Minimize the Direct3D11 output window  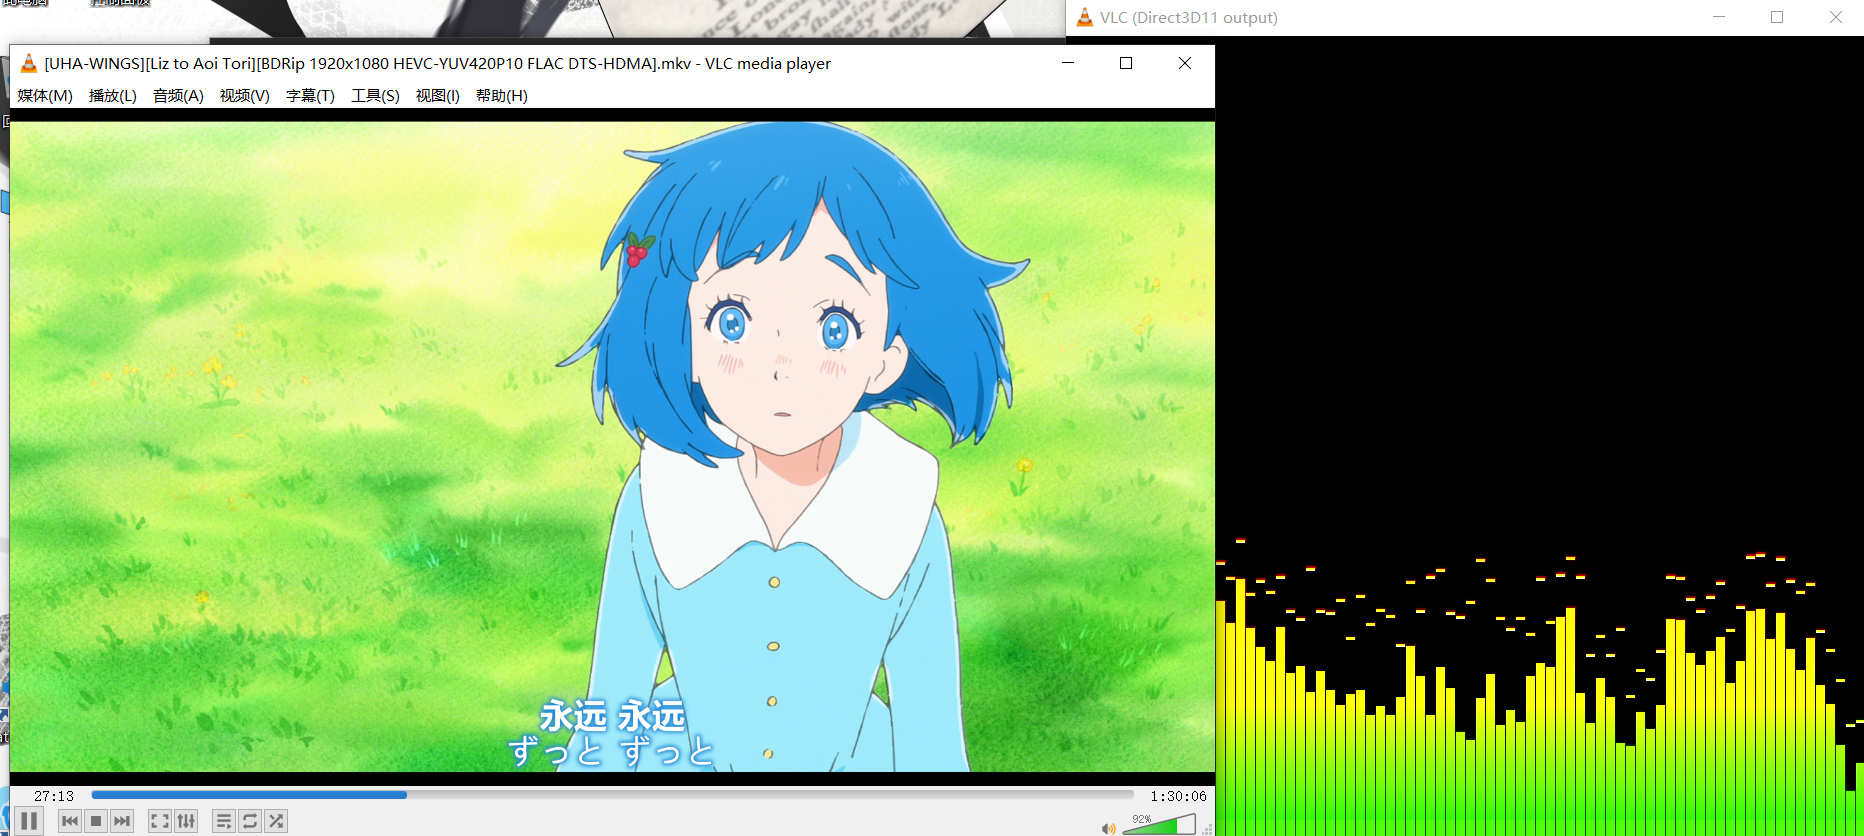click(1719, 17)
